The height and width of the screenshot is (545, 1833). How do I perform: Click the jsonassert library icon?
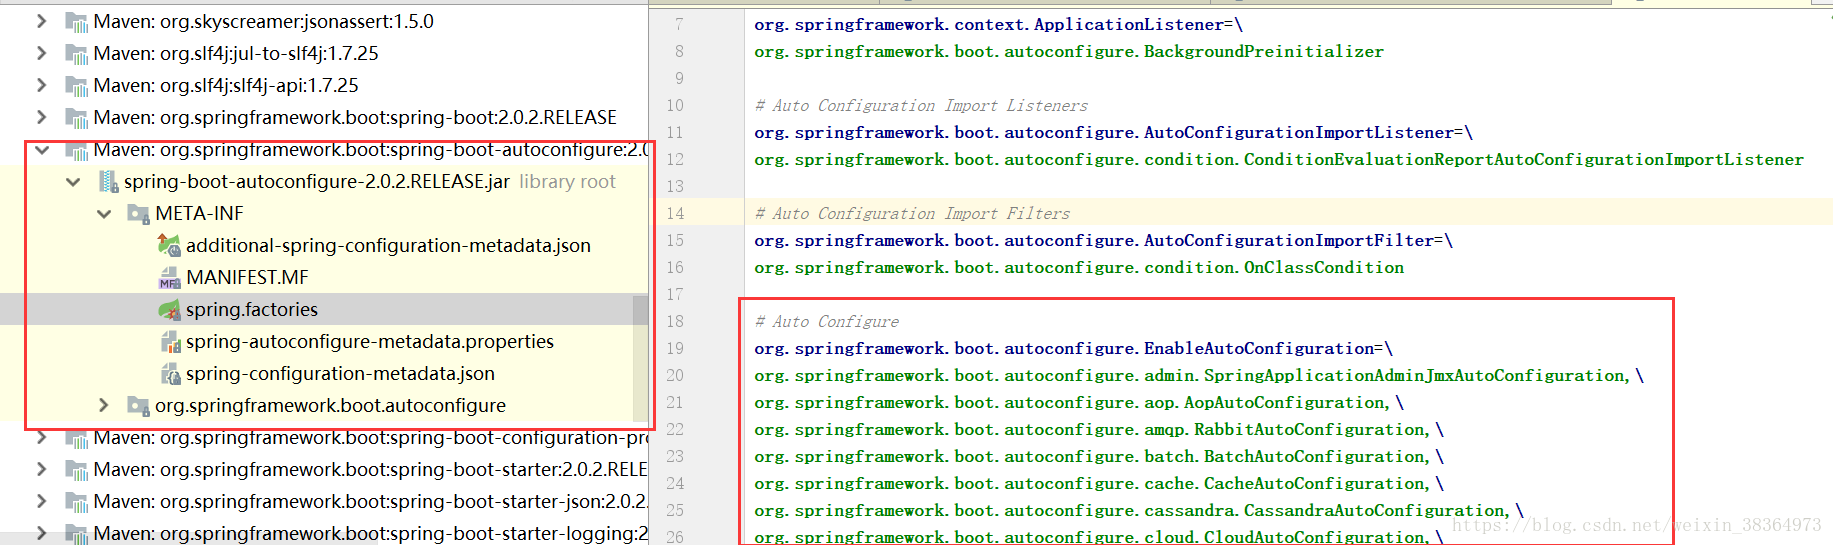point(76,22)
